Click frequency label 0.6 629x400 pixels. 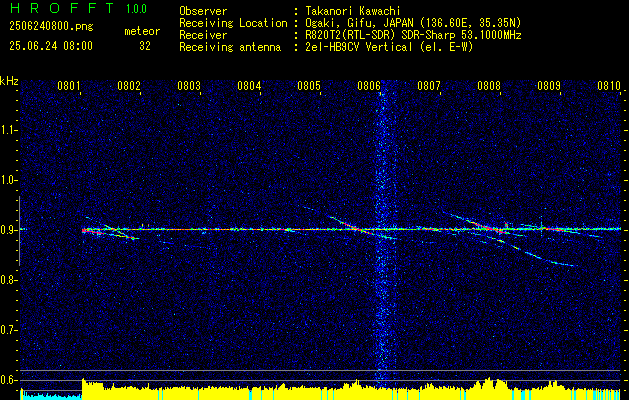click(9, 380)
